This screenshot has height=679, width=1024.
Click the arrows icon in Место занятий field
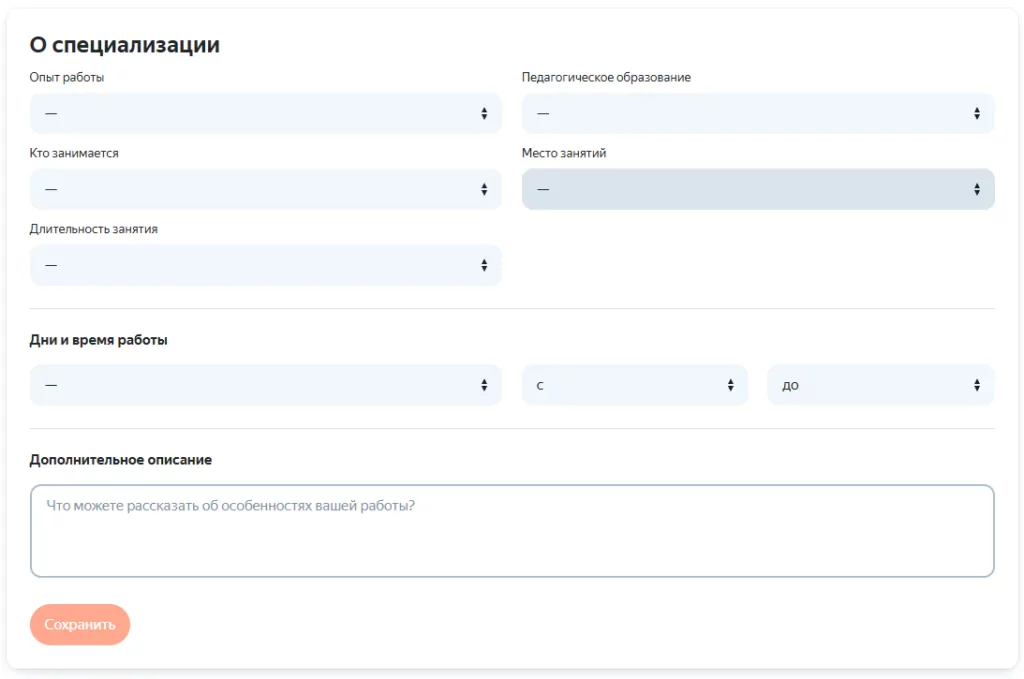point(977,189)
